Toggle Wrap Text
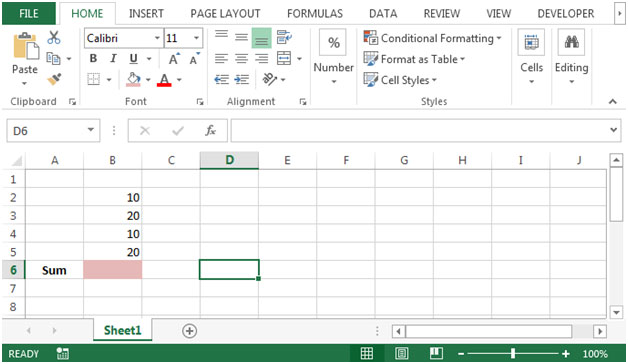 (284, 38)
